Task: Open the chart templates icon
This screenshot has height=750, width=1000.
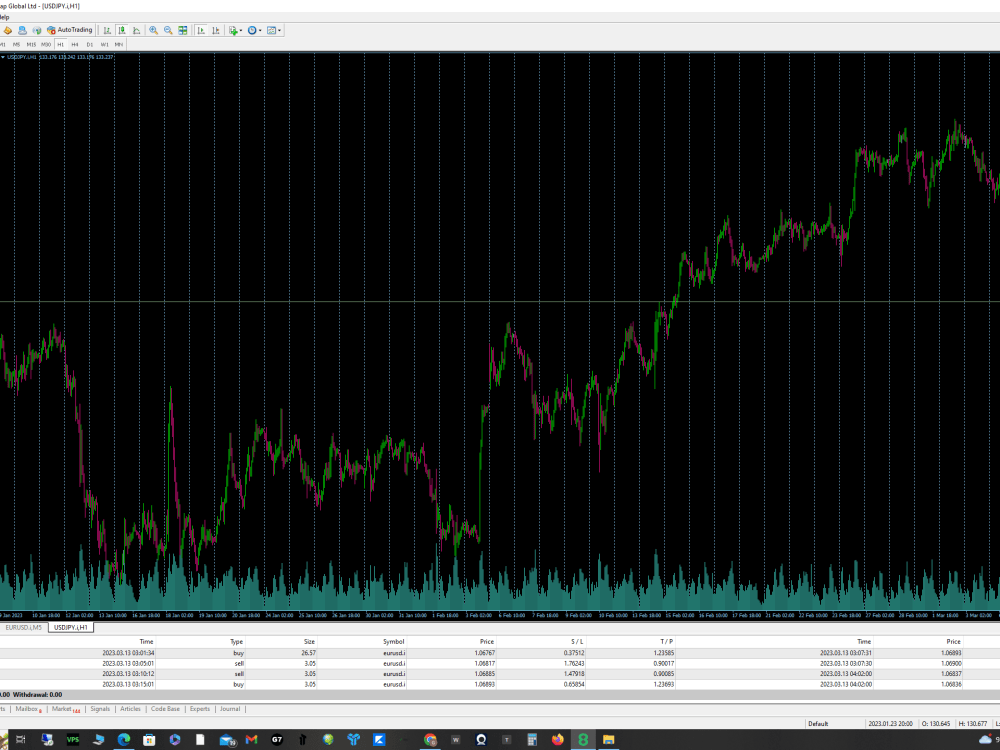Action: pos(272,30)
